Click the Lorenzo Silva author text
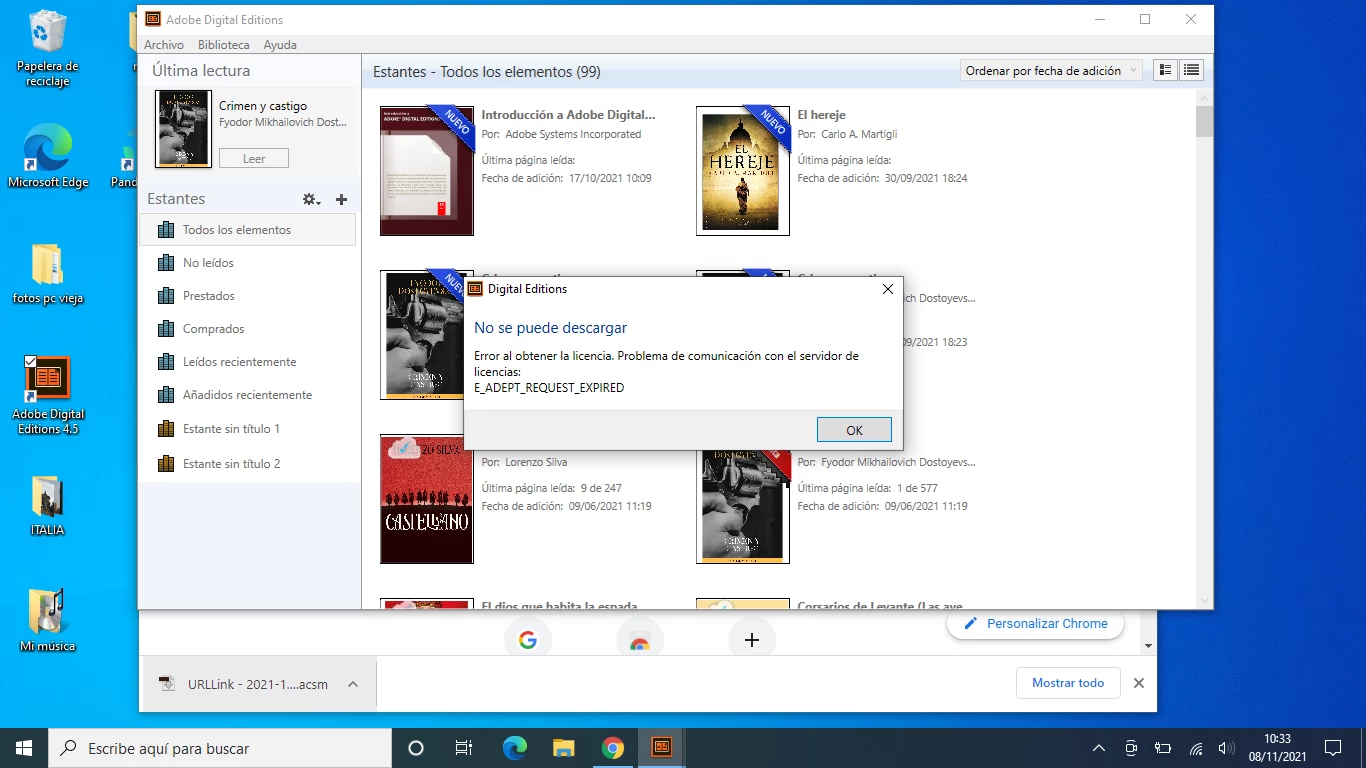 point(536,462)
